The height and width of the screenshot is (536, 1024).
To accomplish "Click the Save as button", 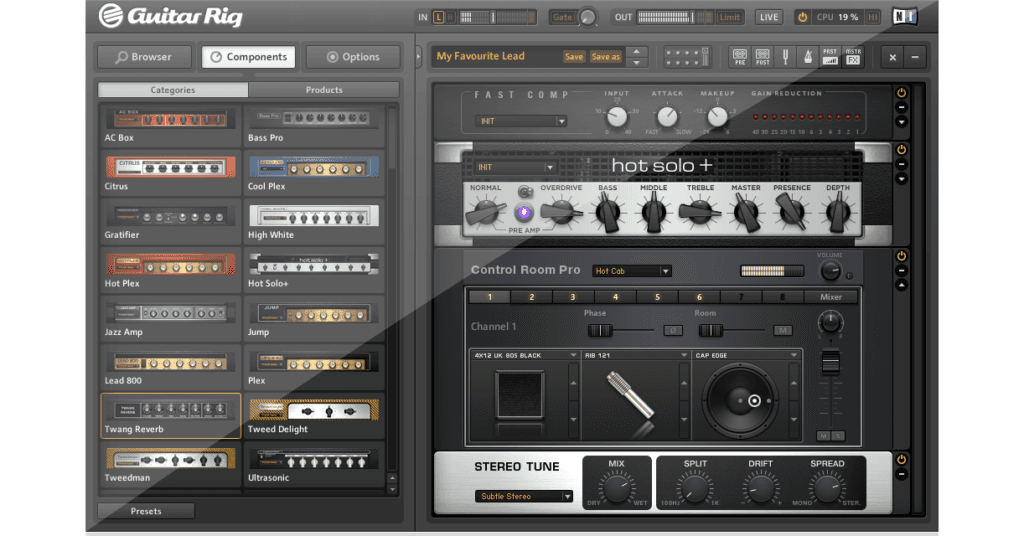I will [605, 57].
